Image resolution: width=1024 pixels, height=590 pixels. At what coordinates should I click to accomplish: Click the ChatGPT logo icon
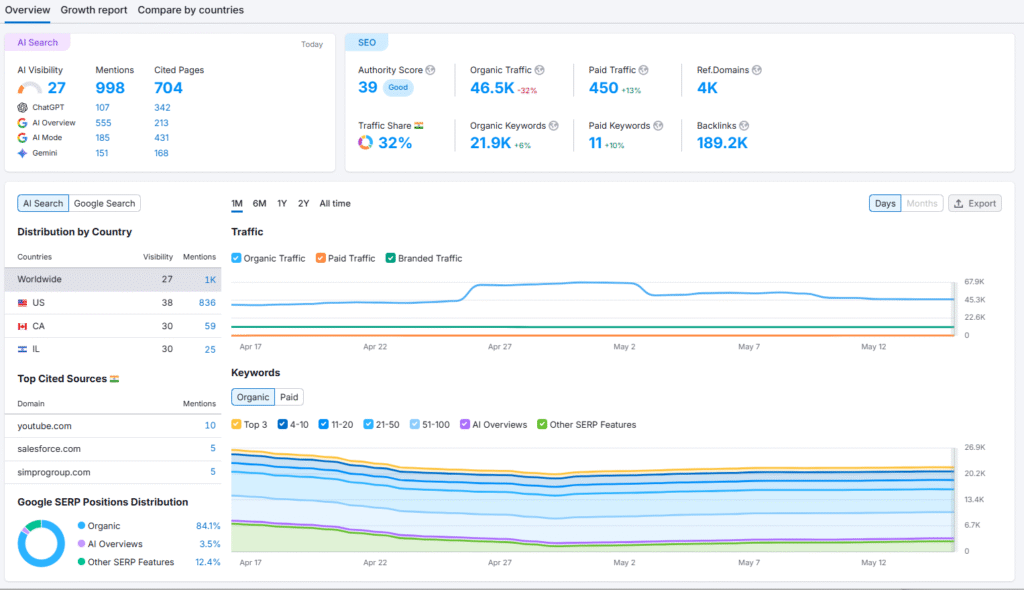22,107
